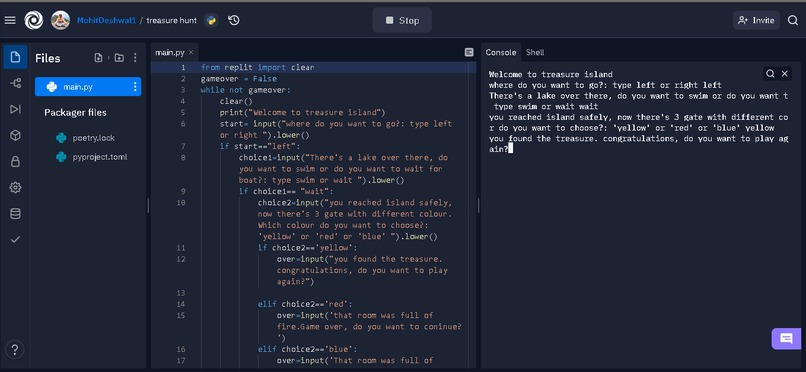The image size is (806, 372).
Task: Open the main.py file options menu
Action: [x=136, y=87]
